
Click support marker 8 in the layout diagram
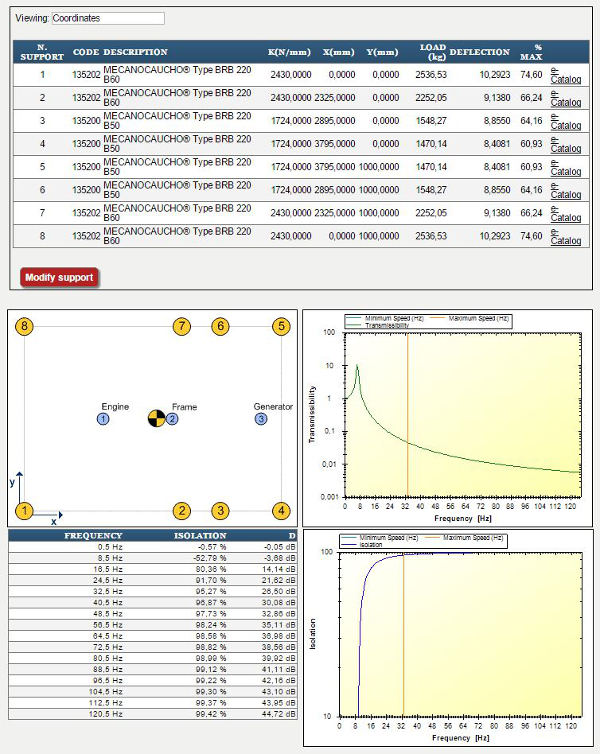point(24,327)
